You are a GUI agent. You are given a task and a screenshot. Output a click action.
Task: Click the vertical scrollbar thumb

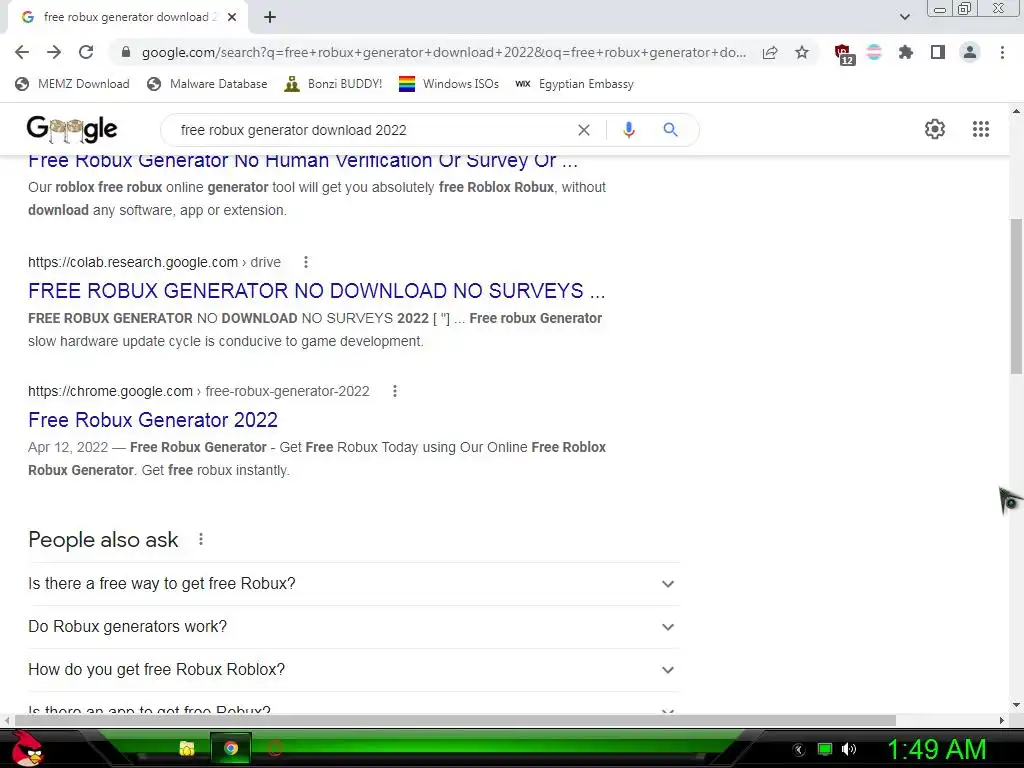pyautogui.click(x=1016, y=296)
